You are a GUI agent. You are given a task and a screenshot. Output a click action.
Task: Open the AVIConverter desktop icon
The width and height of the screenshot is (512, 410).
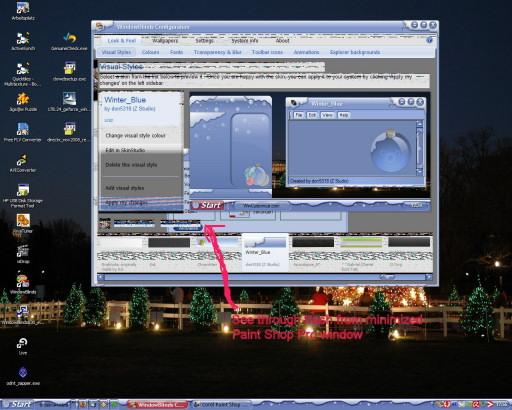coord(23,163)
